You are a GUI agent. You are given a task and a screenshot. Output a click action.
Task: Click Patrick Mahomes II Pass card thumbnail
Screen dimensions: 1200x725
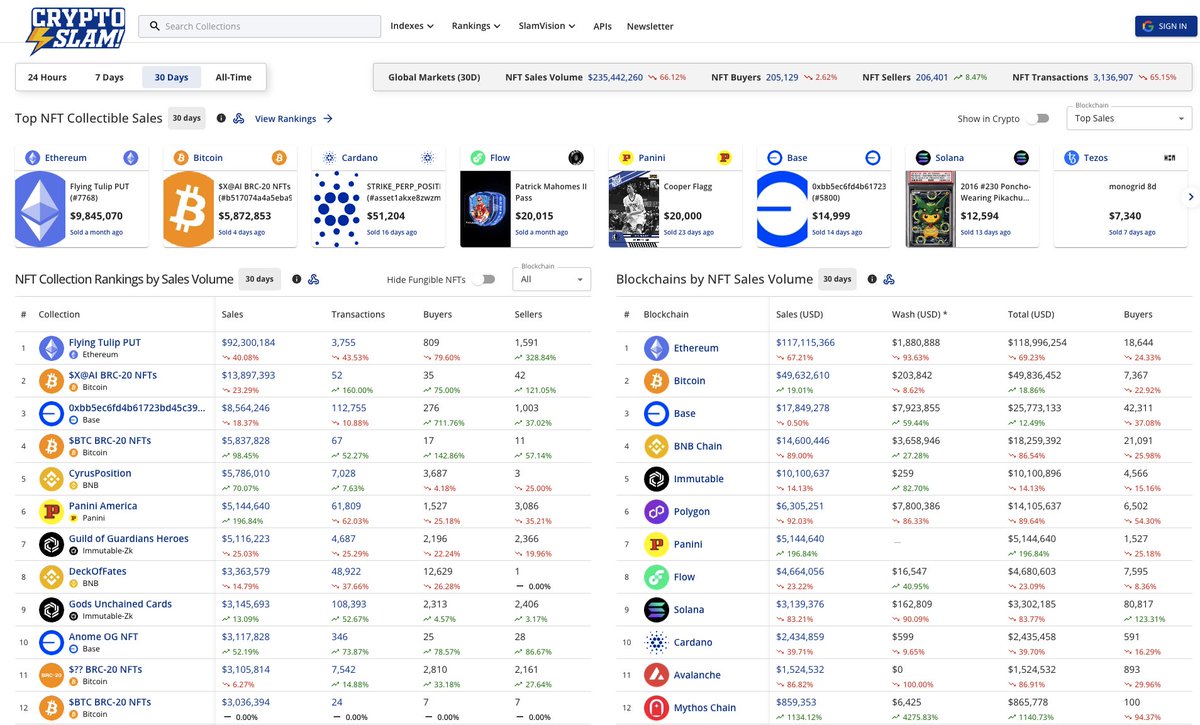pos(485,209)
